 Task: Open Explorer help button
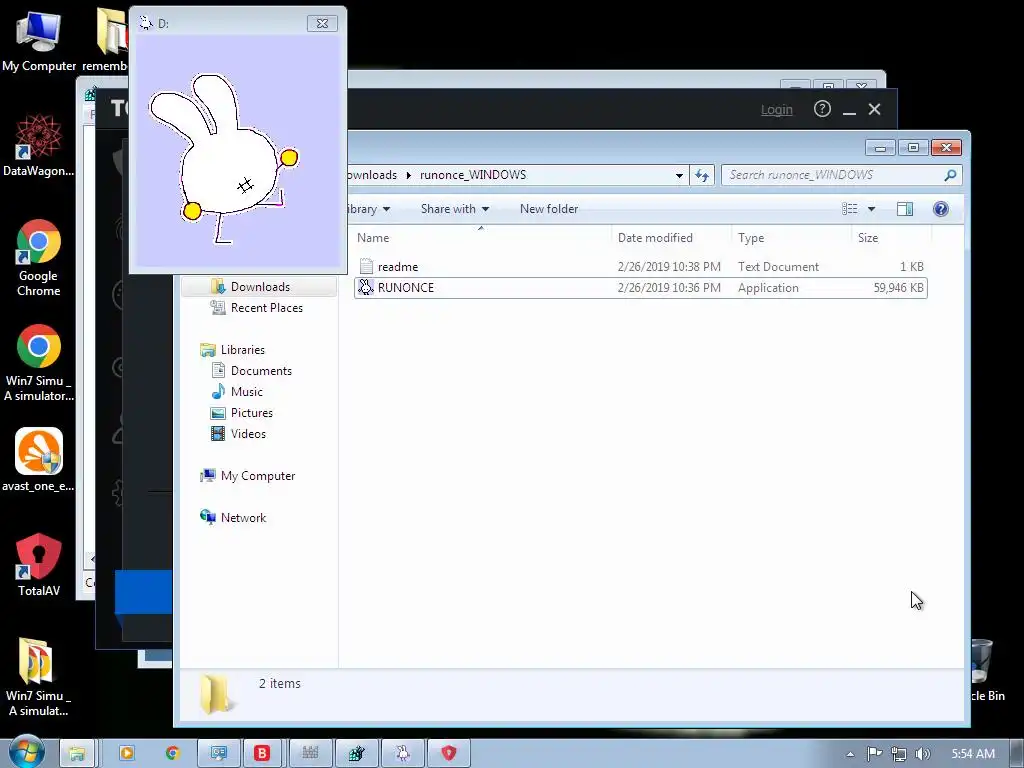[x=940, y=209]
